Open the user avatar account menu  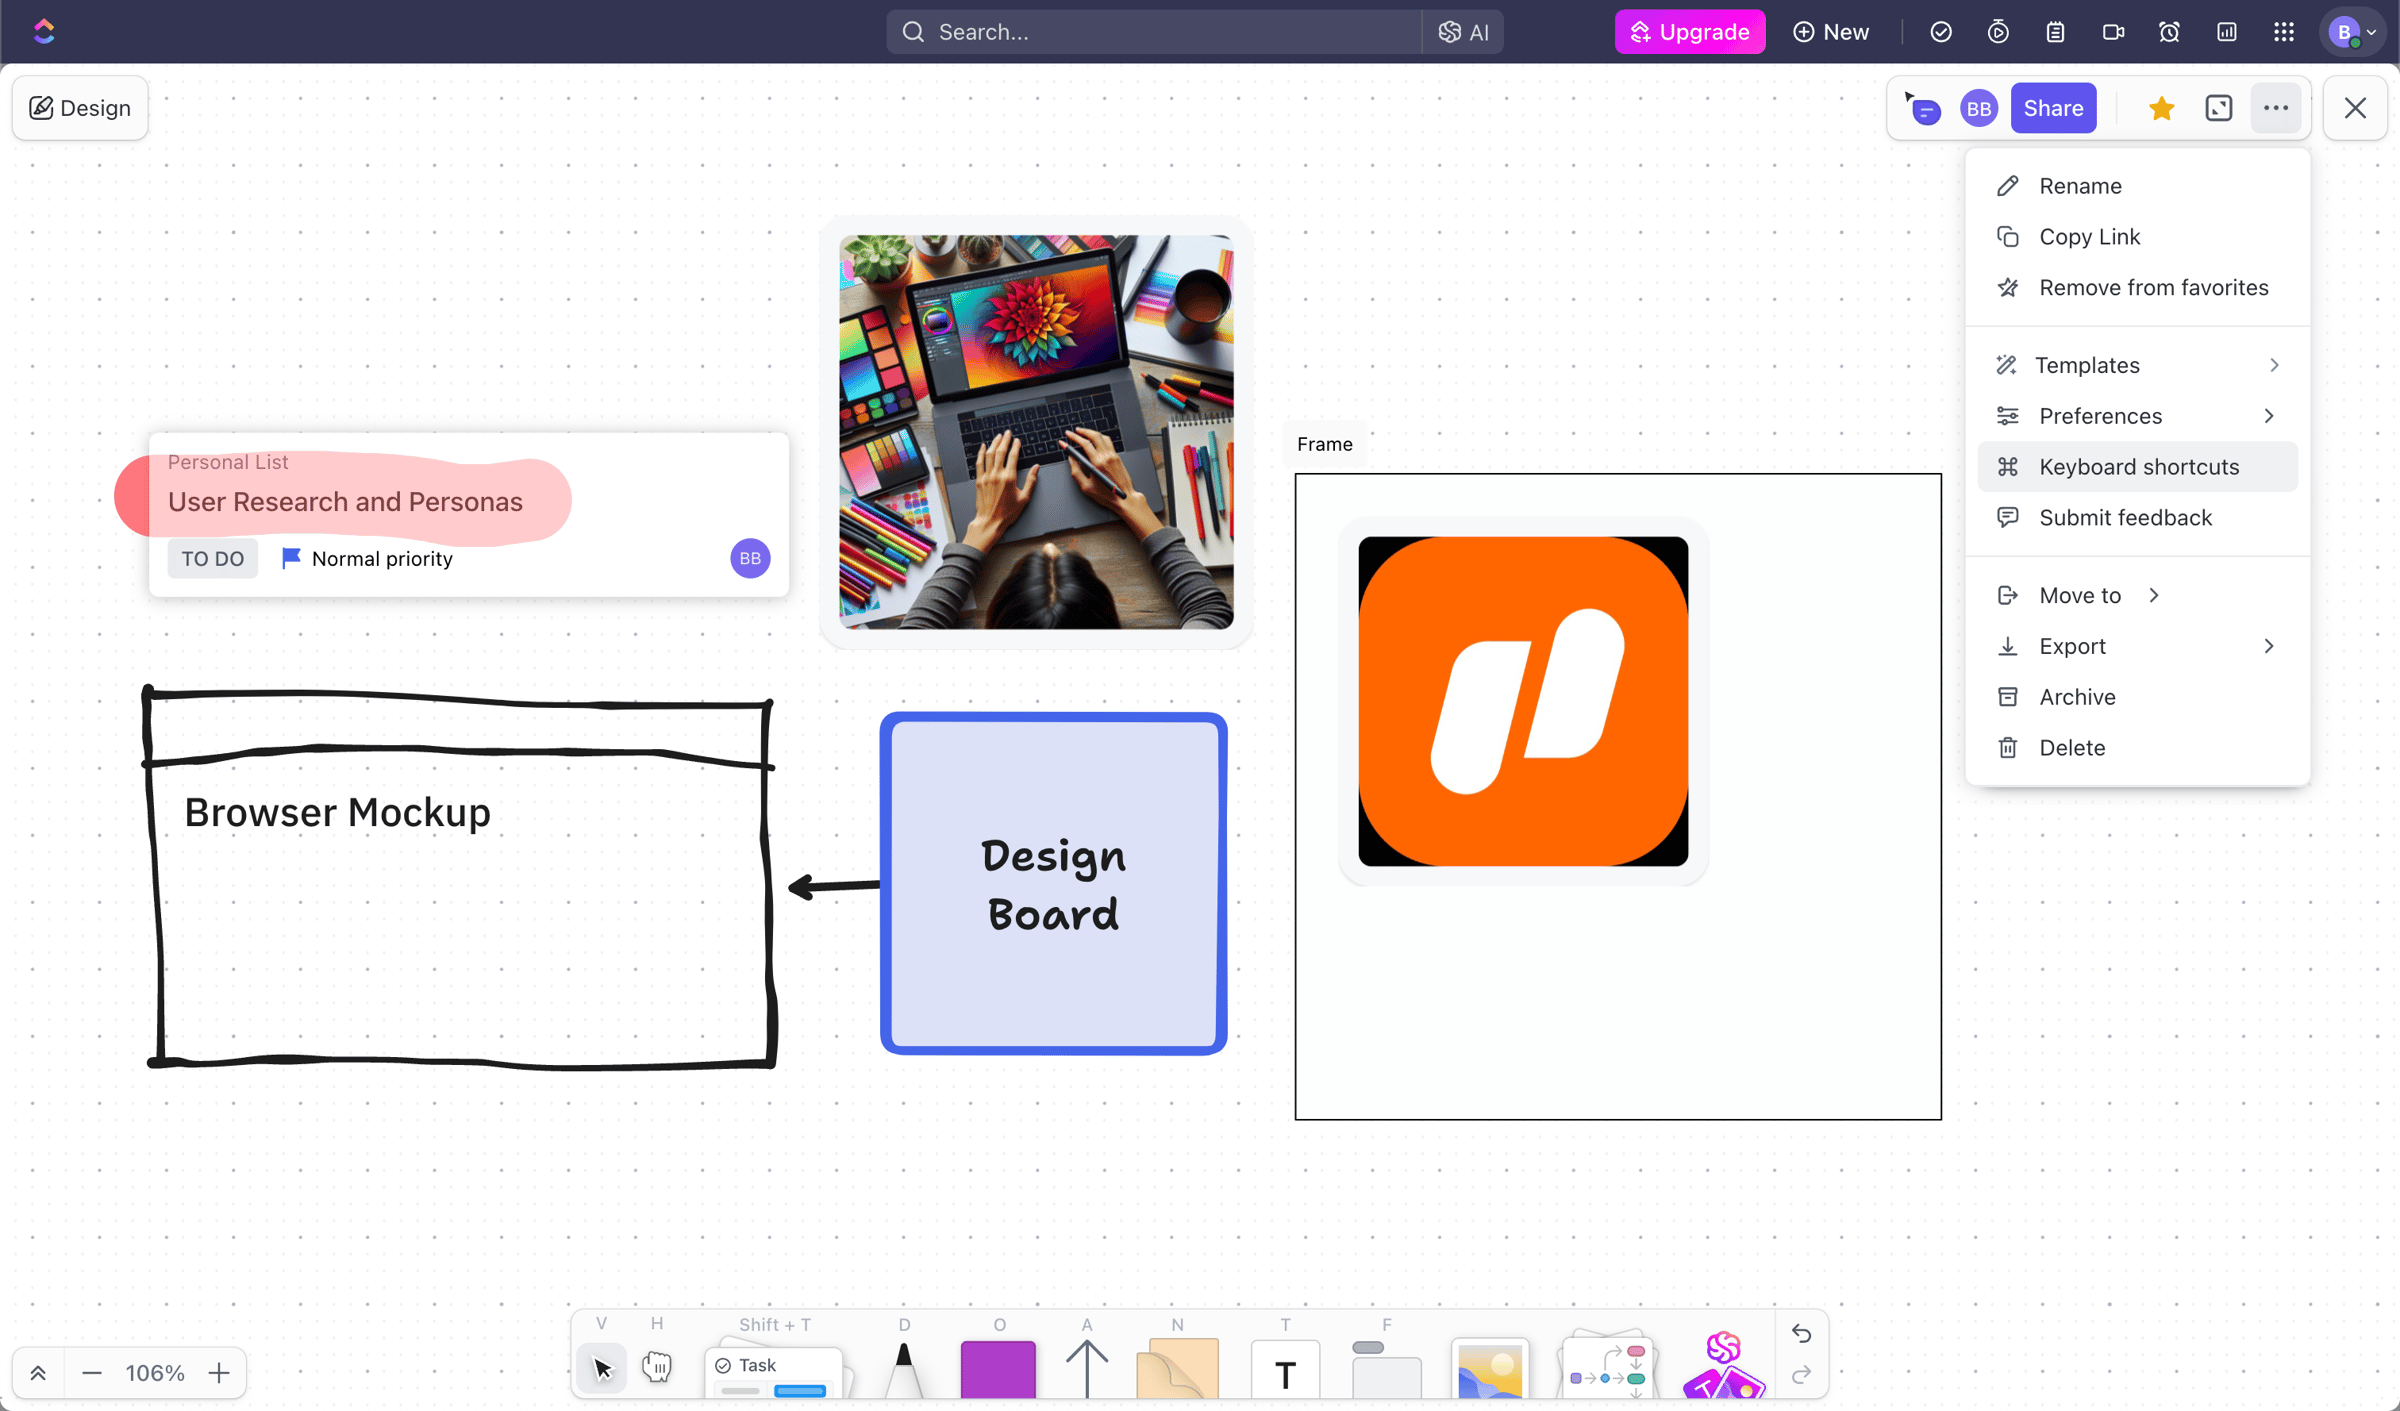pyautogui.click(x=2351, y=32)
